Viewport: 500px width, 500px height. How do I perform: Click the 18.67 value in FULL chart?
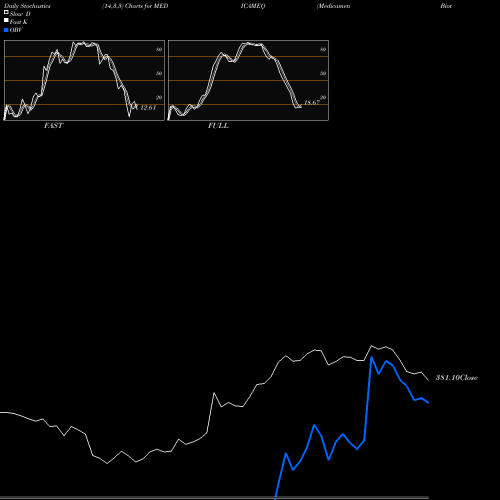tap(312, 103)
